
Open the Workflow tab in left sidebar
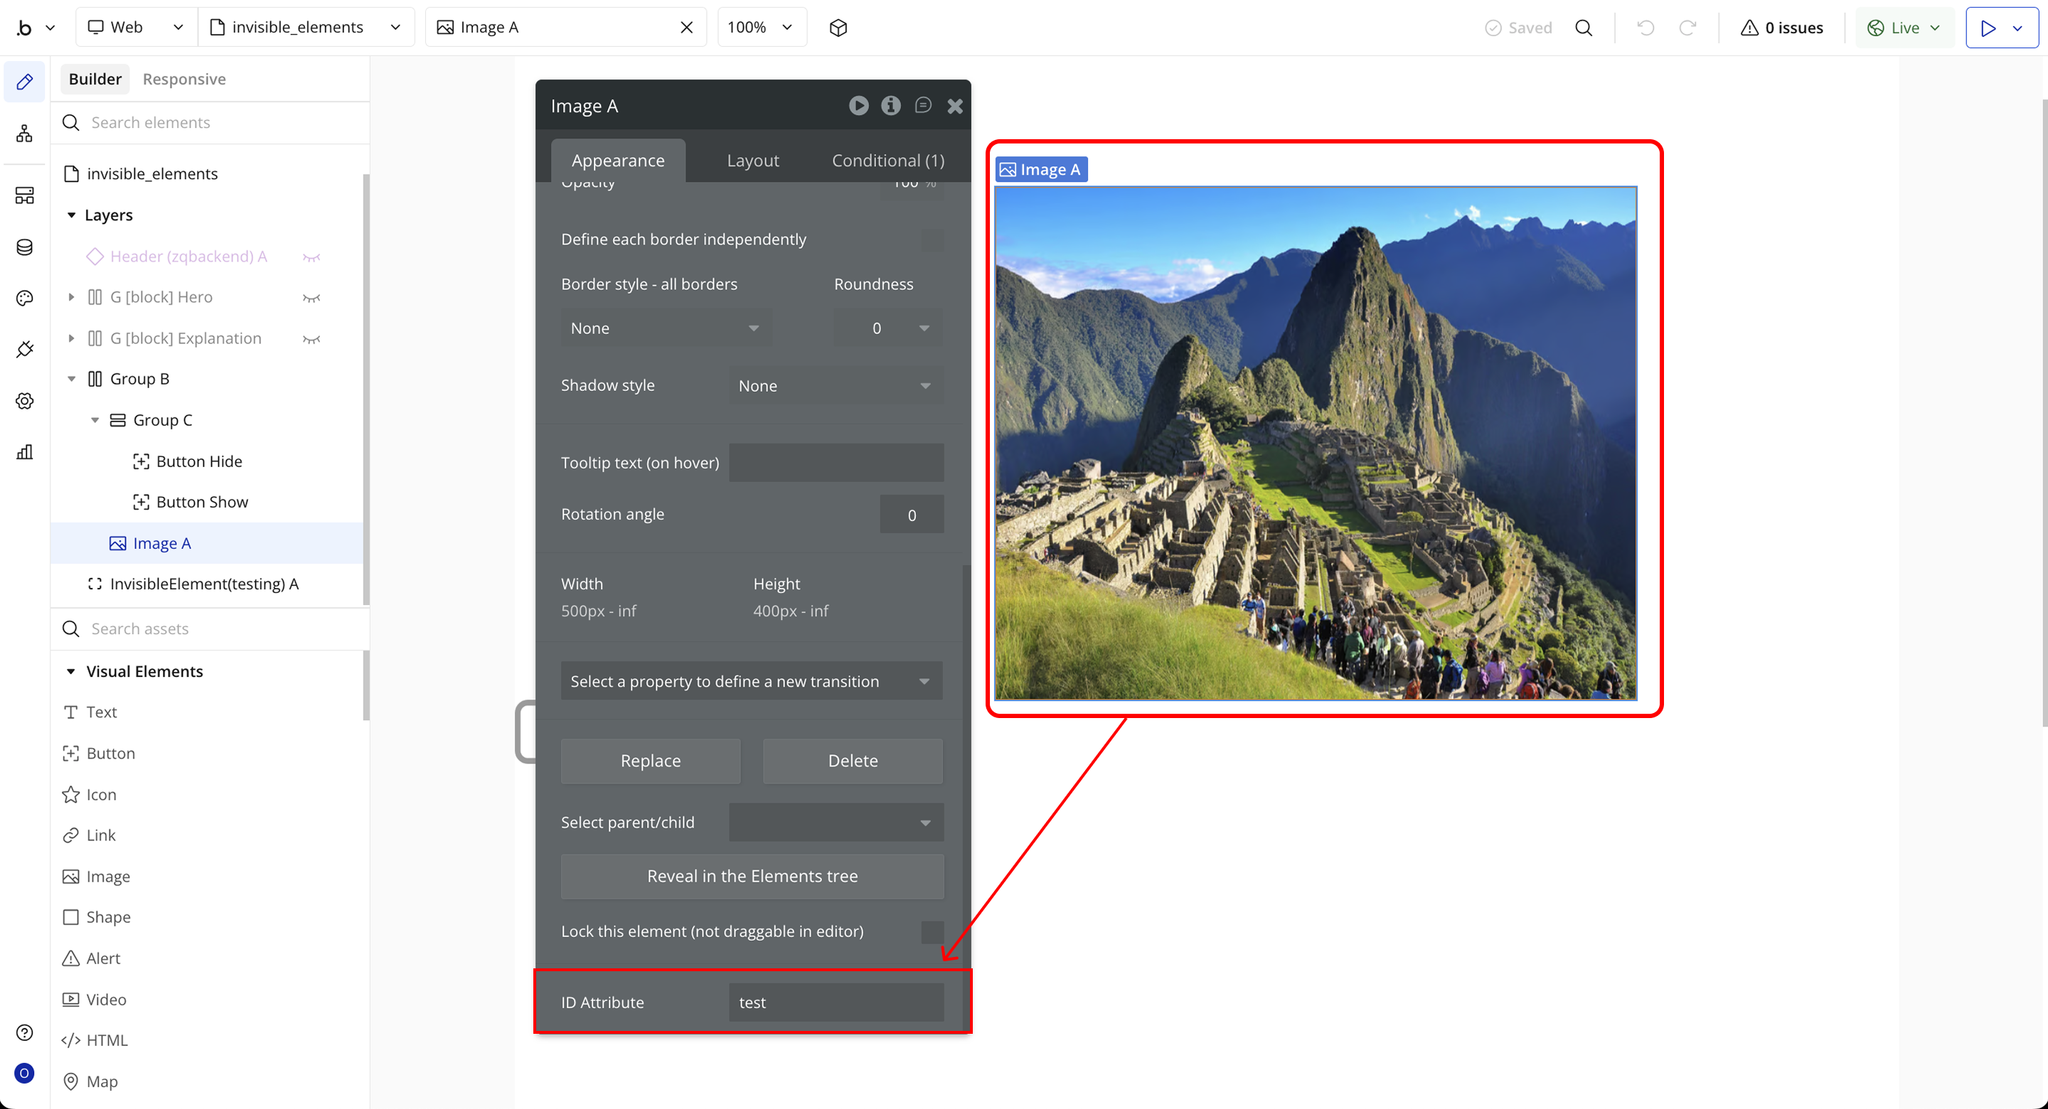(24, 133)
